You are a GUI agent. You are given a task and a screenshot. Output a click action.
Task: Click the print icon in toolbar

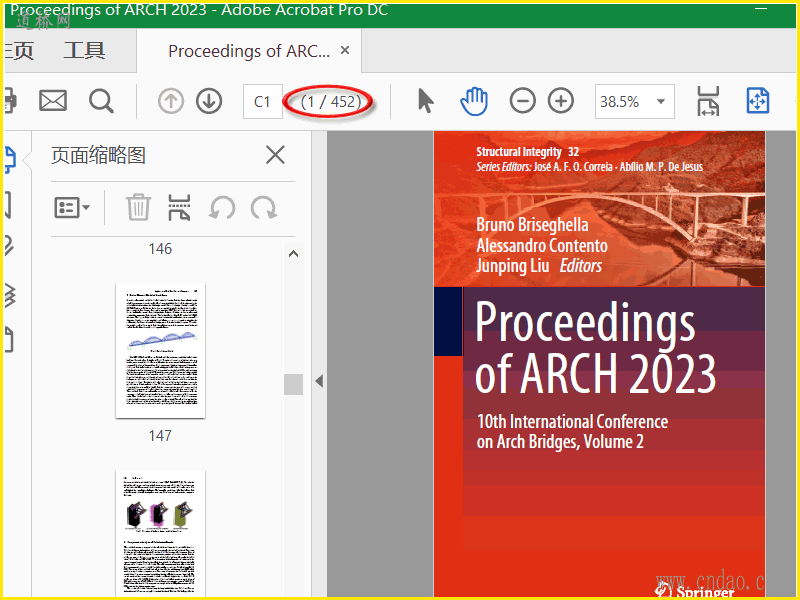point(10,101)
